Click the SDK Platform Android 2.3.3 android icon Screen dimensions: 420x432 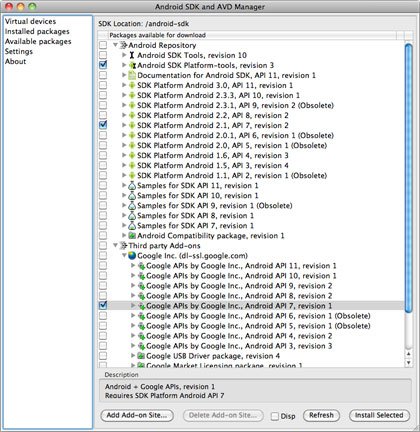pos(132,95)
